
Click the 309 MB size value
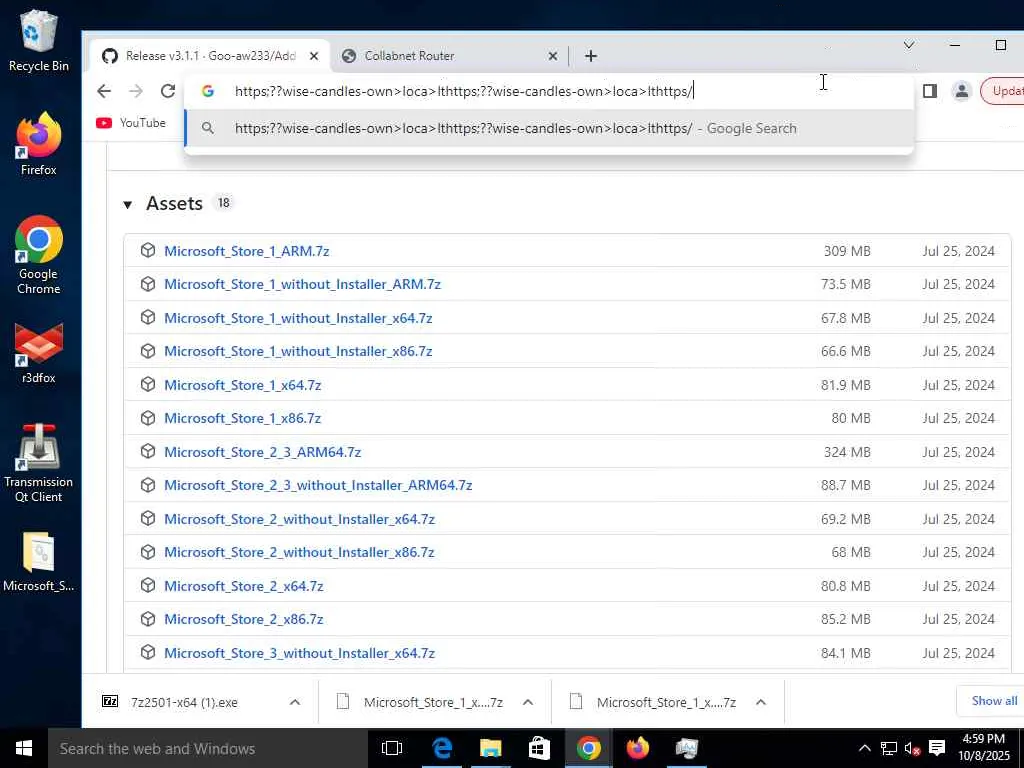click(x=847, y=251)
